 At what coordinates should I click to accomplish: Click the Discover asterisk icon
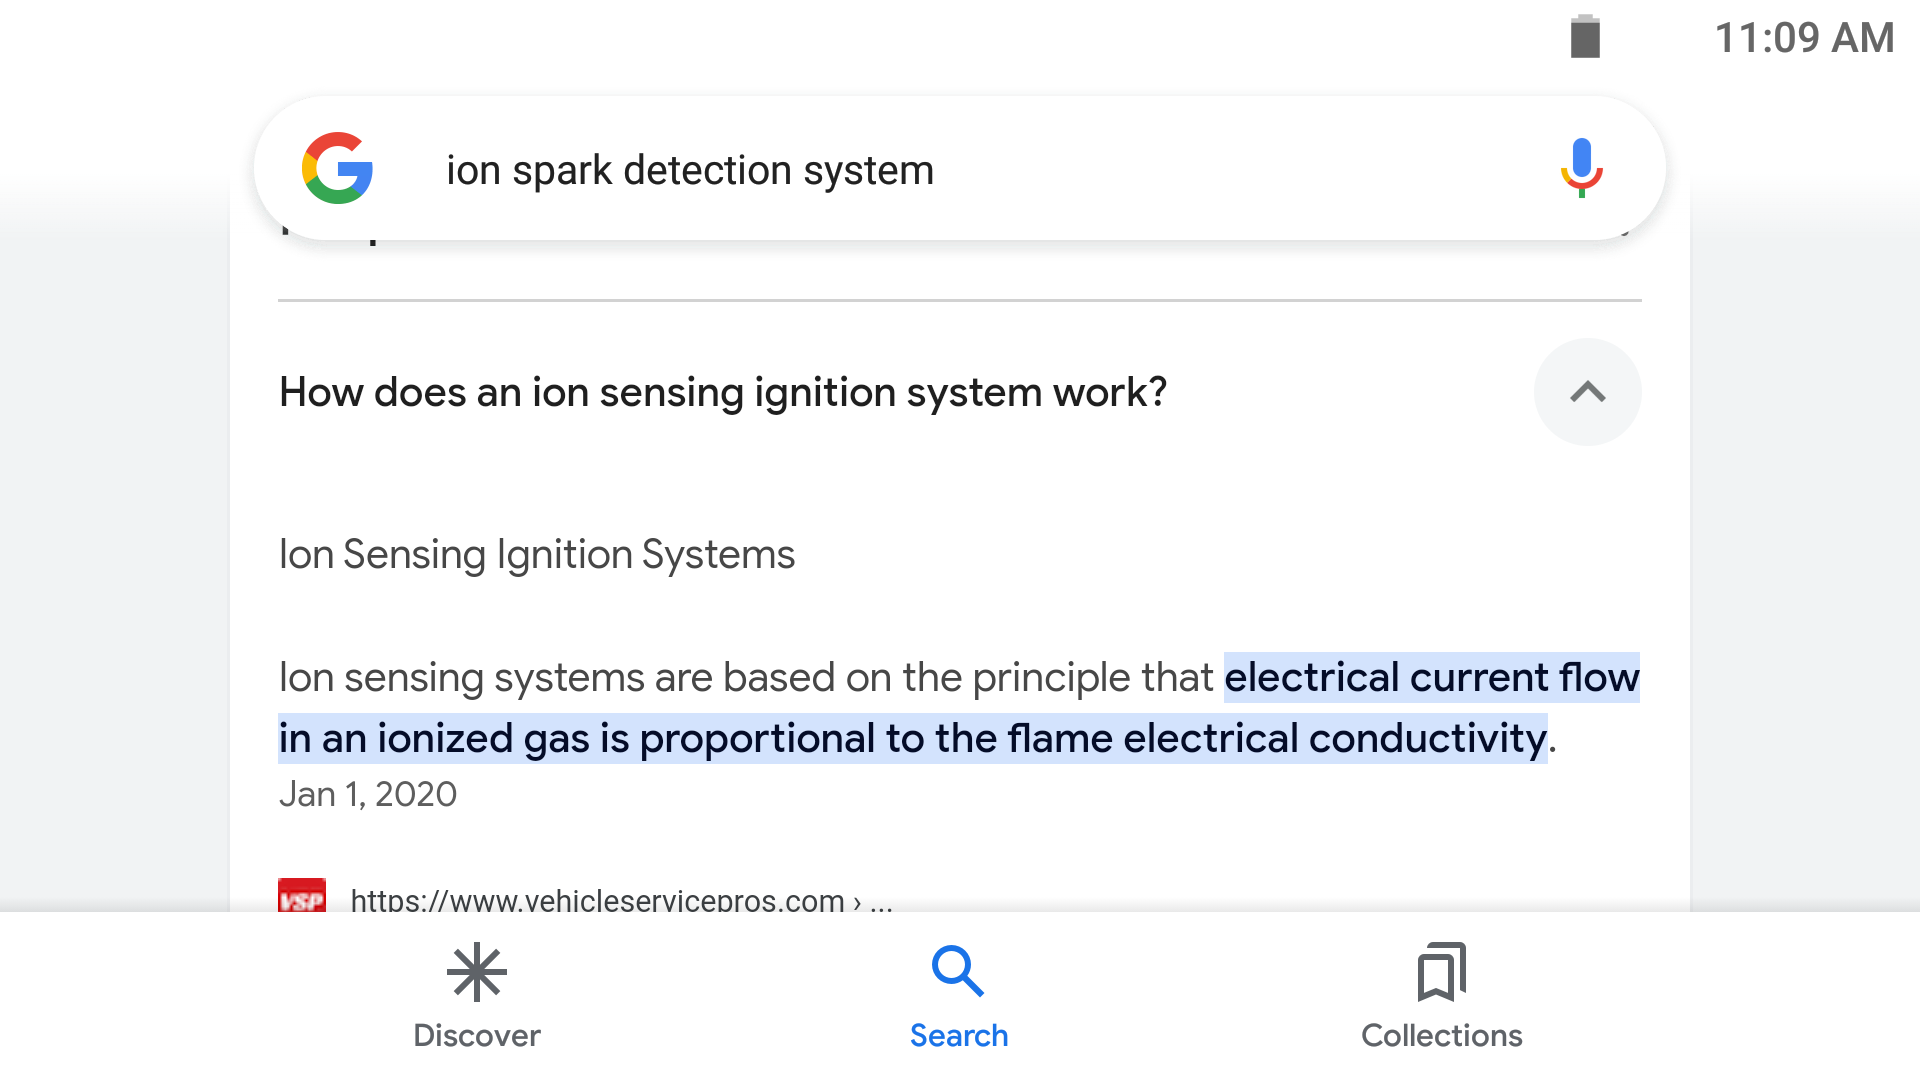coord(477,972)
